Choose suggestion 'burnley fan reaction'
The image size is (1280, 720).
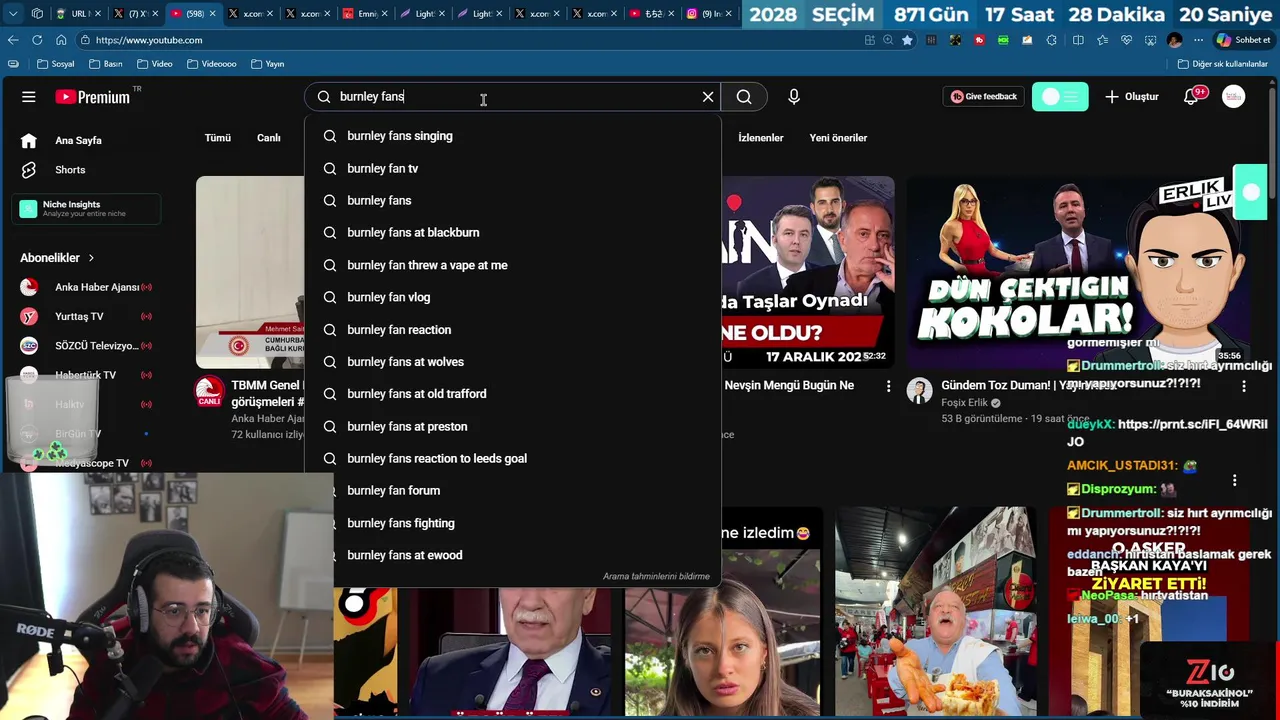tap(513, 330)
